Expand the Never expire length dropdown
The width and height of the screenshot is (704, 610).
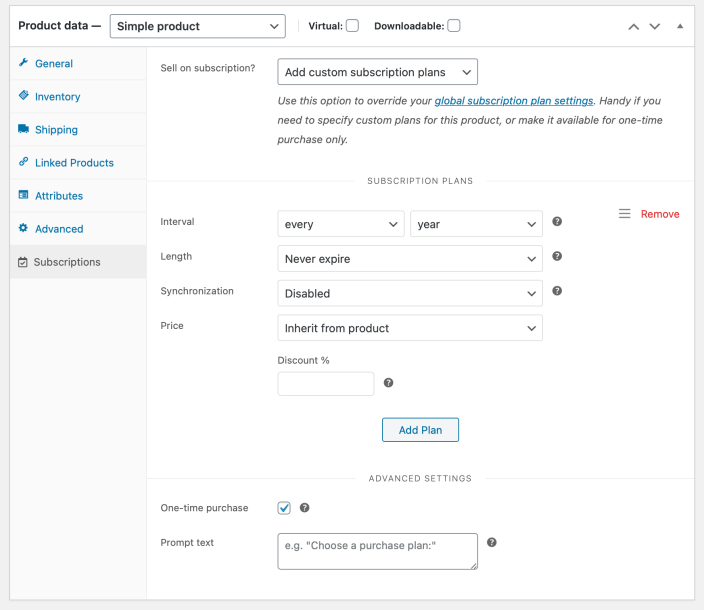tap(409, 259)
